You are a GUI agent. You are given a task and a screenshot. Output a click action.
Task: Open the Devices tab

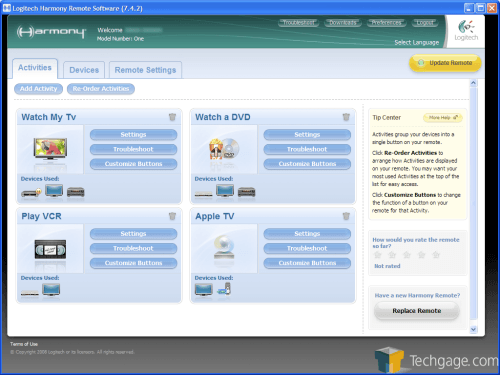(84, 70)
